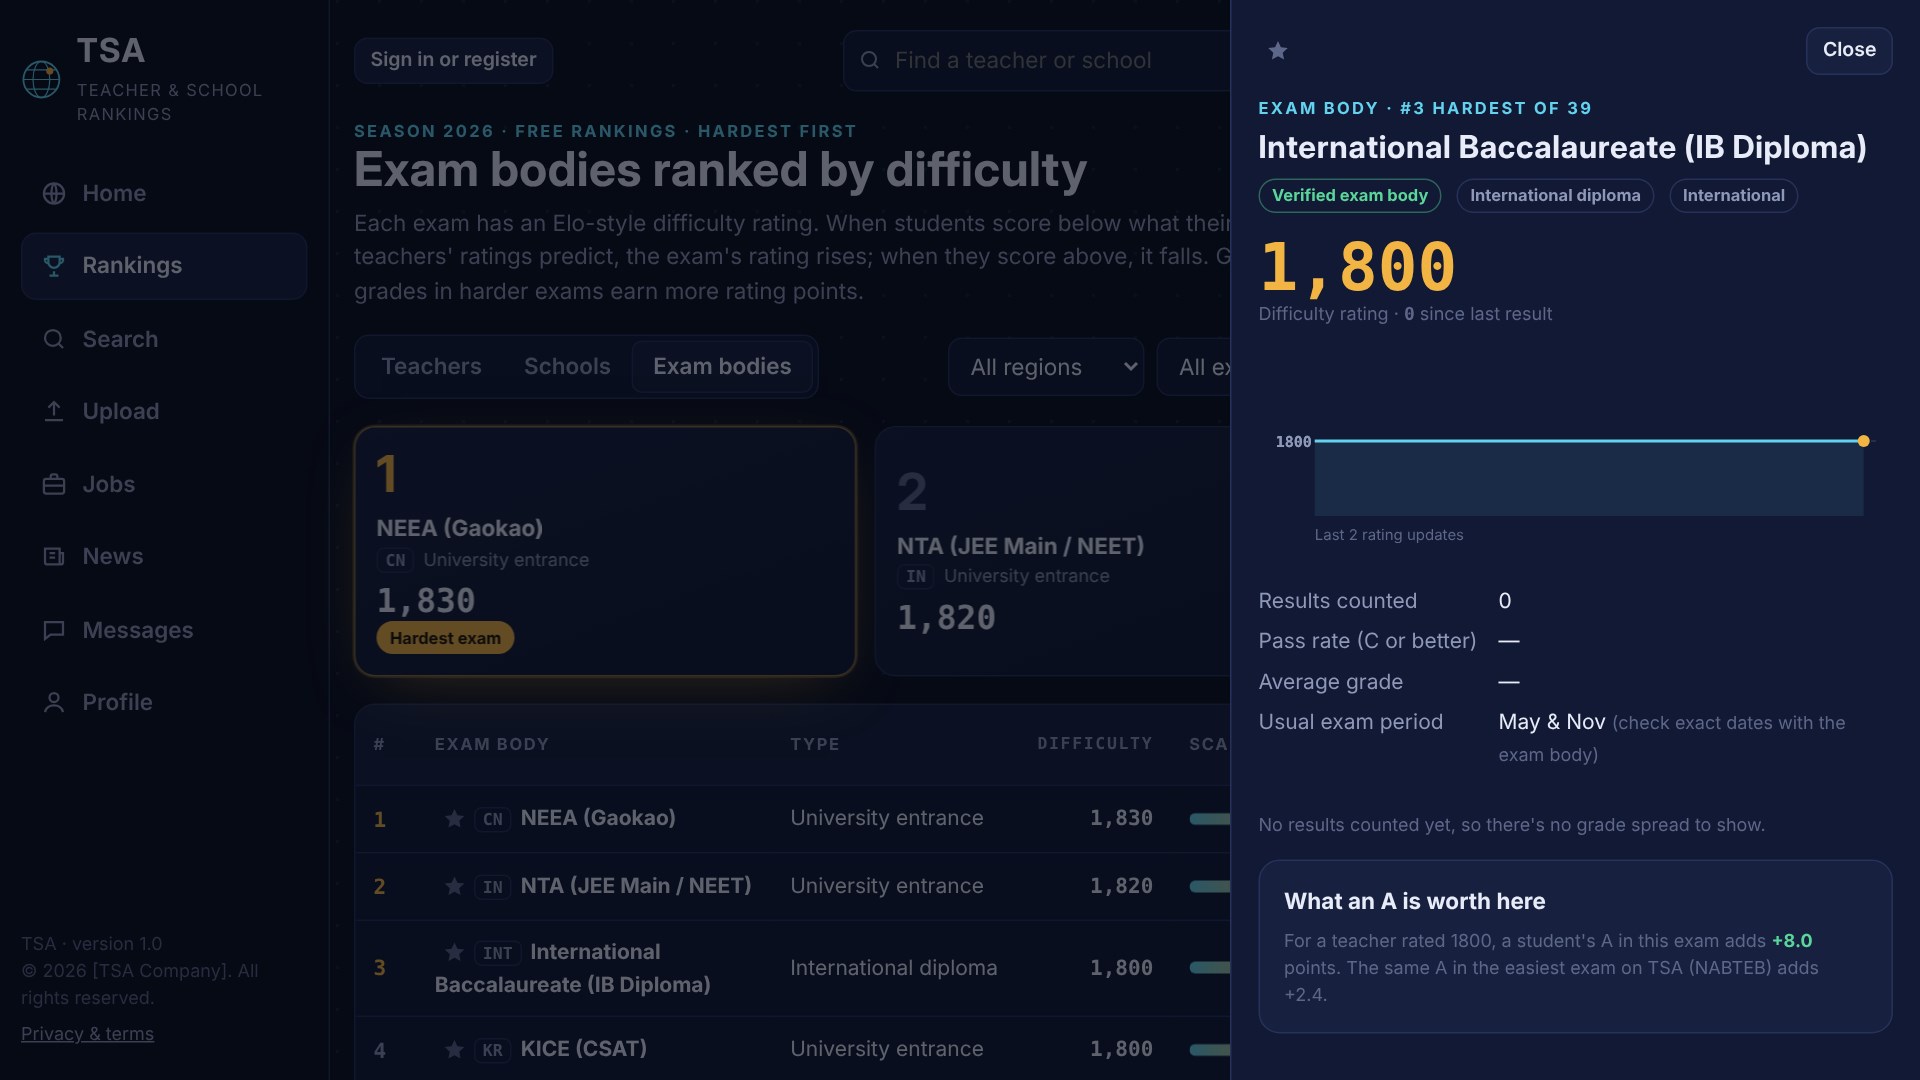Star the NTA (JEE Main / NEET) row
This screenshot has height=1080, width=1920.
pos(454,886)
